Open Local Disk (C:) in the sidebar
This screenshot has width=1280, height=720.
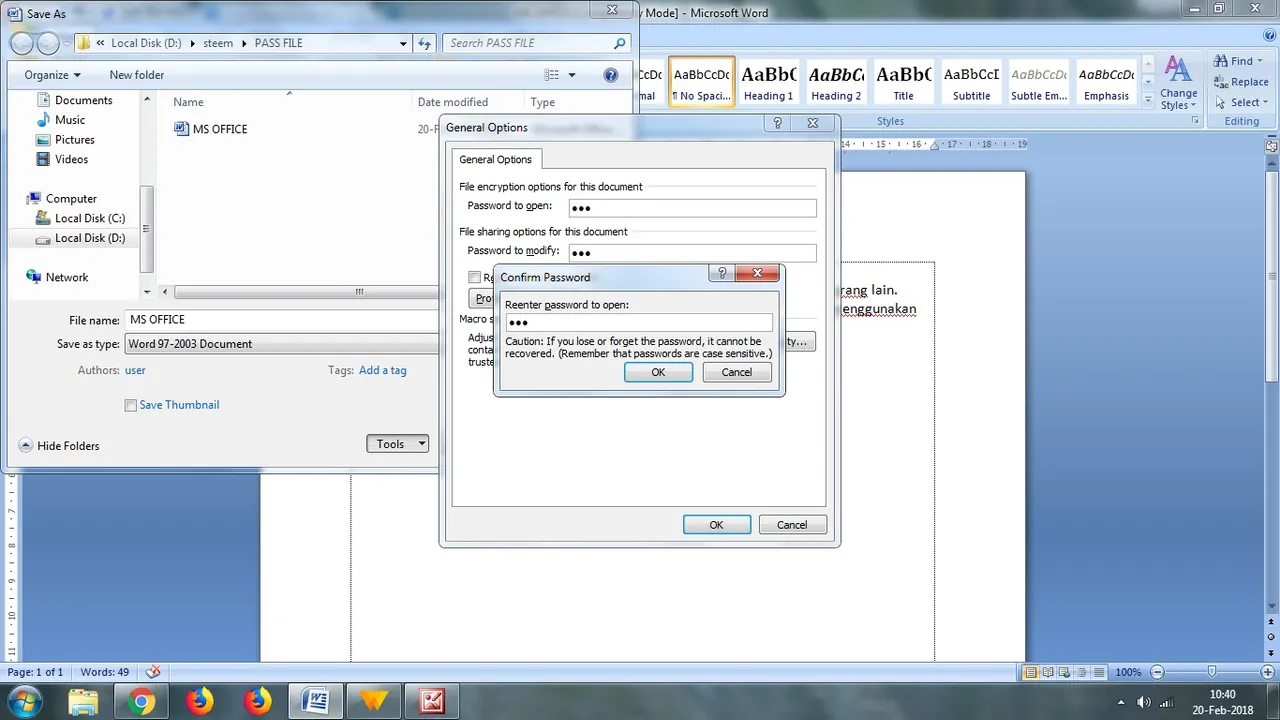(x=90, y=218)
